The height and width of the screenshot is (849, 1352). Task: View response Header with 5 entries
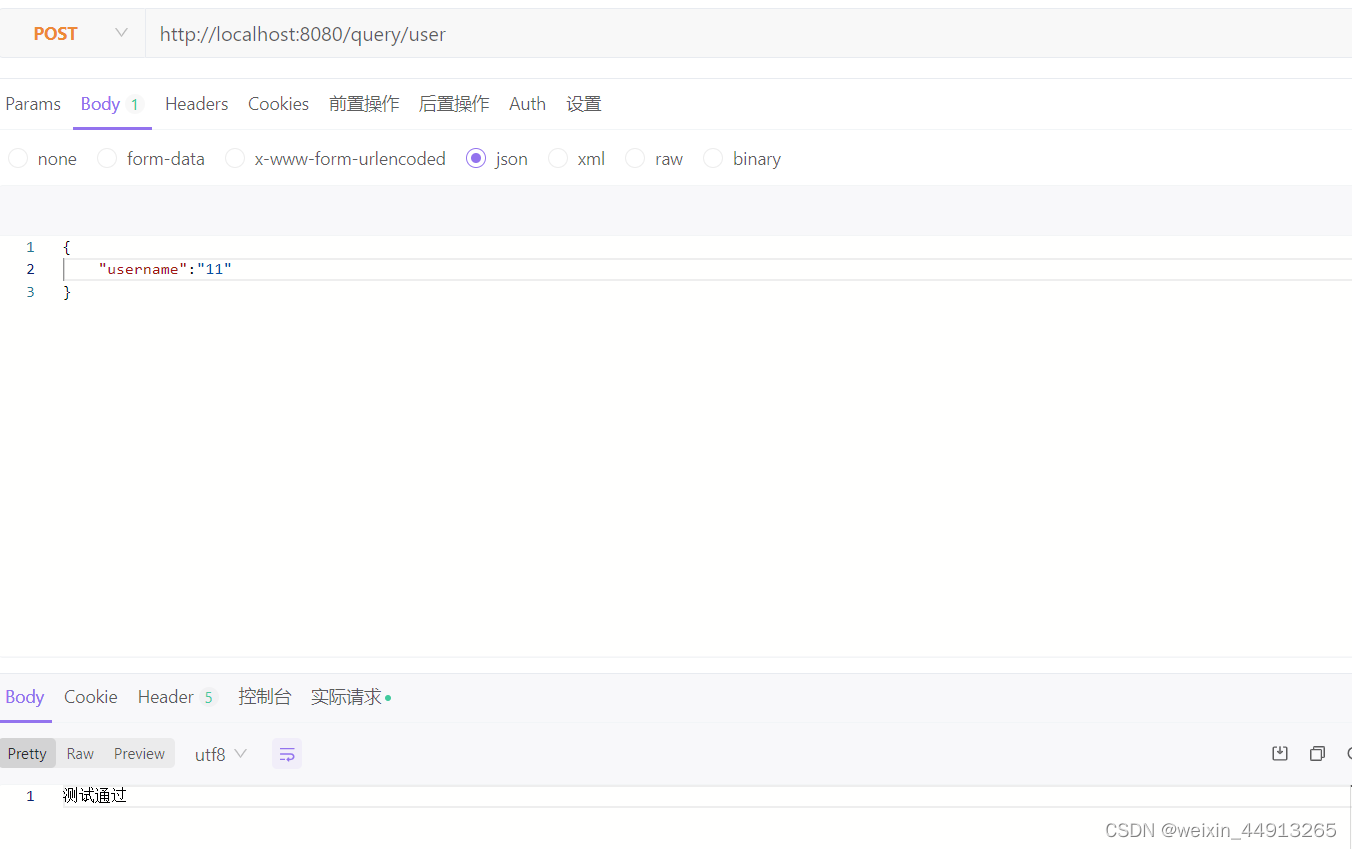coord(165,696)
